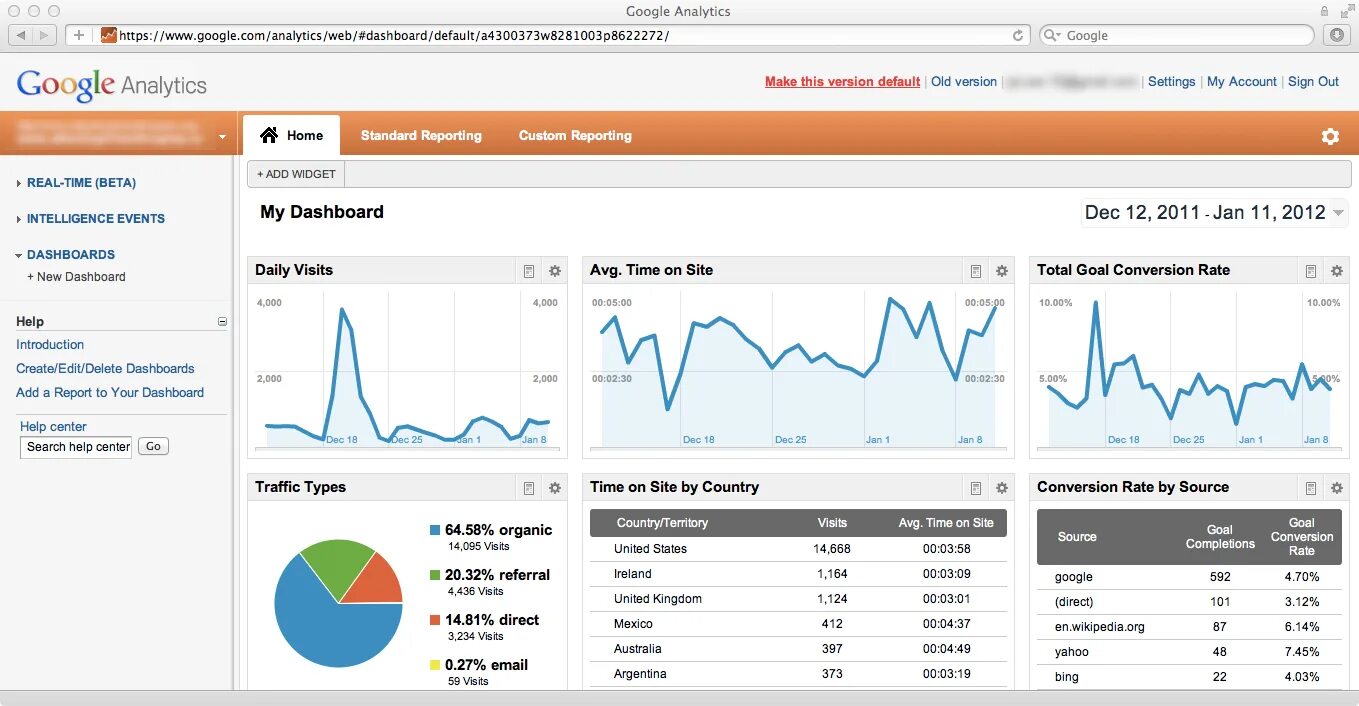
Task: Click the Add Widget button
Action: tap(295, 173)
